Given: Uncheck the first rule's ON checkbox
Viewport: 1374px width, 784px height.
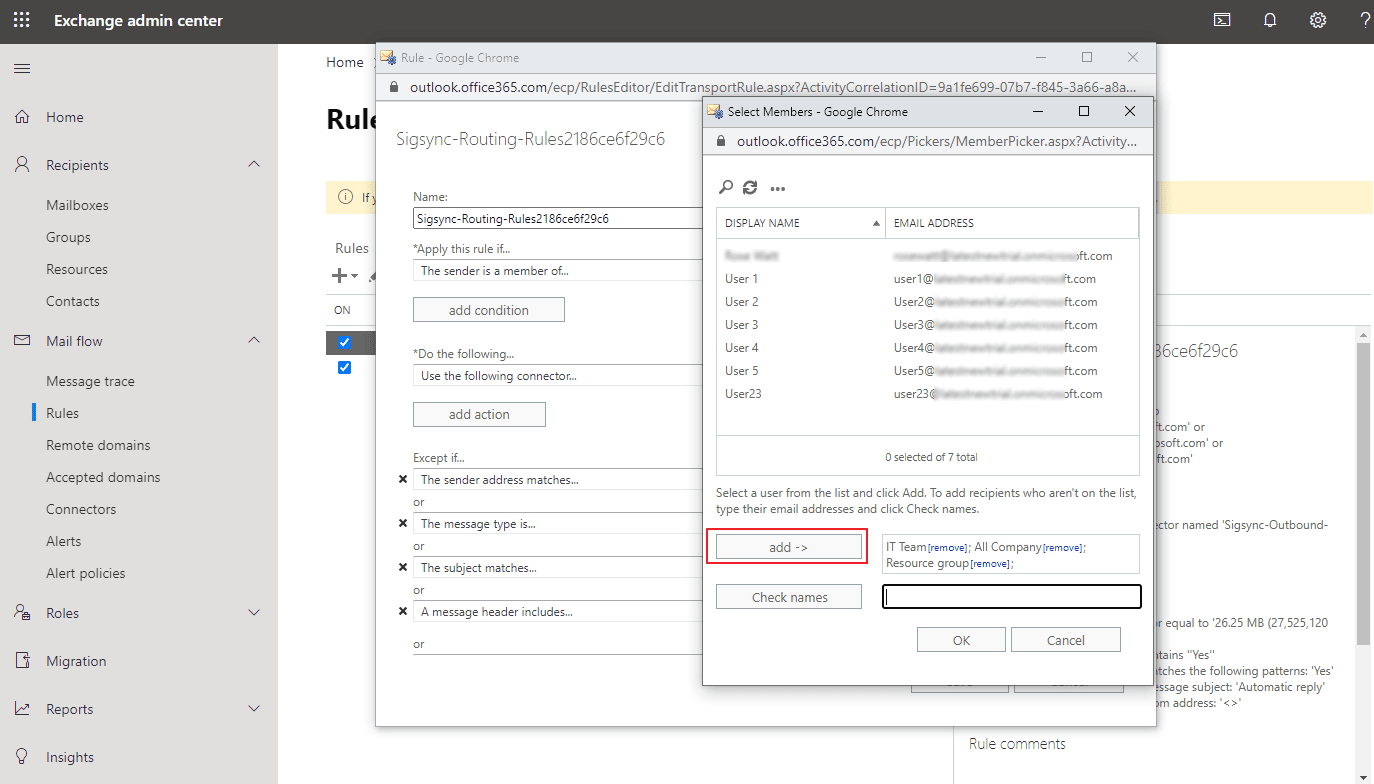Looking at the screenshot, I should pyautogui.click(x=345, y=343).
